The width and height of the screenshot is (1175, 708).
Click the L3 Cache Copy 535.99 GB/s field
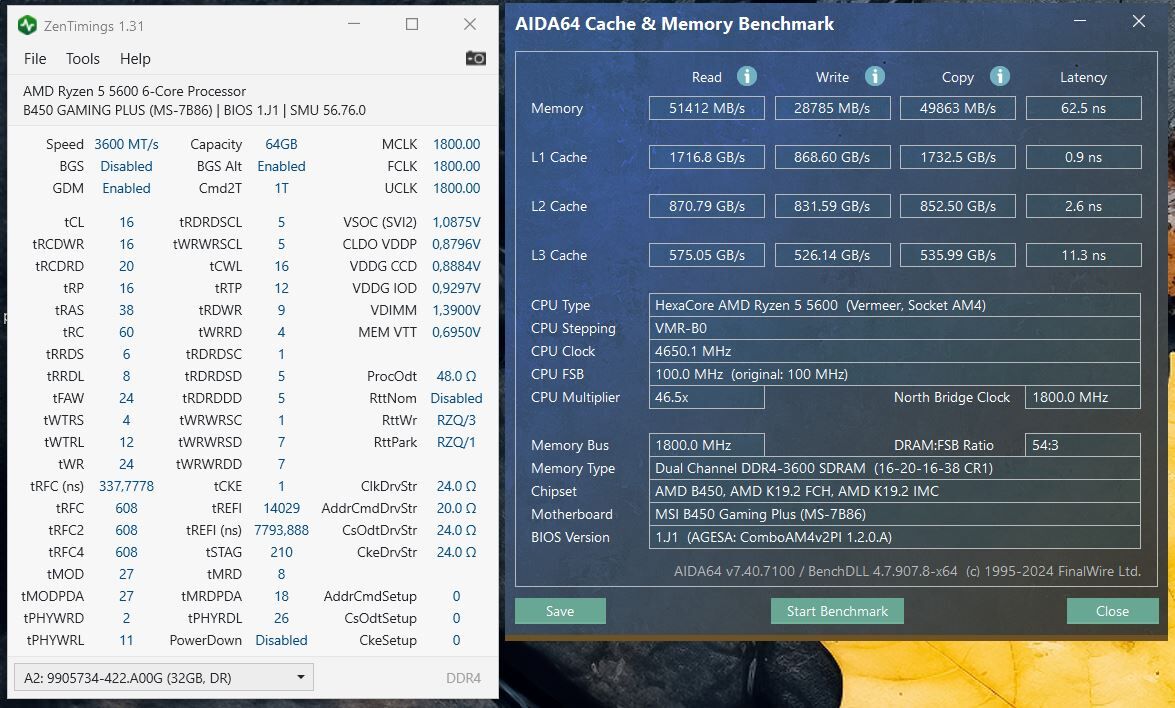click(958, 255)
